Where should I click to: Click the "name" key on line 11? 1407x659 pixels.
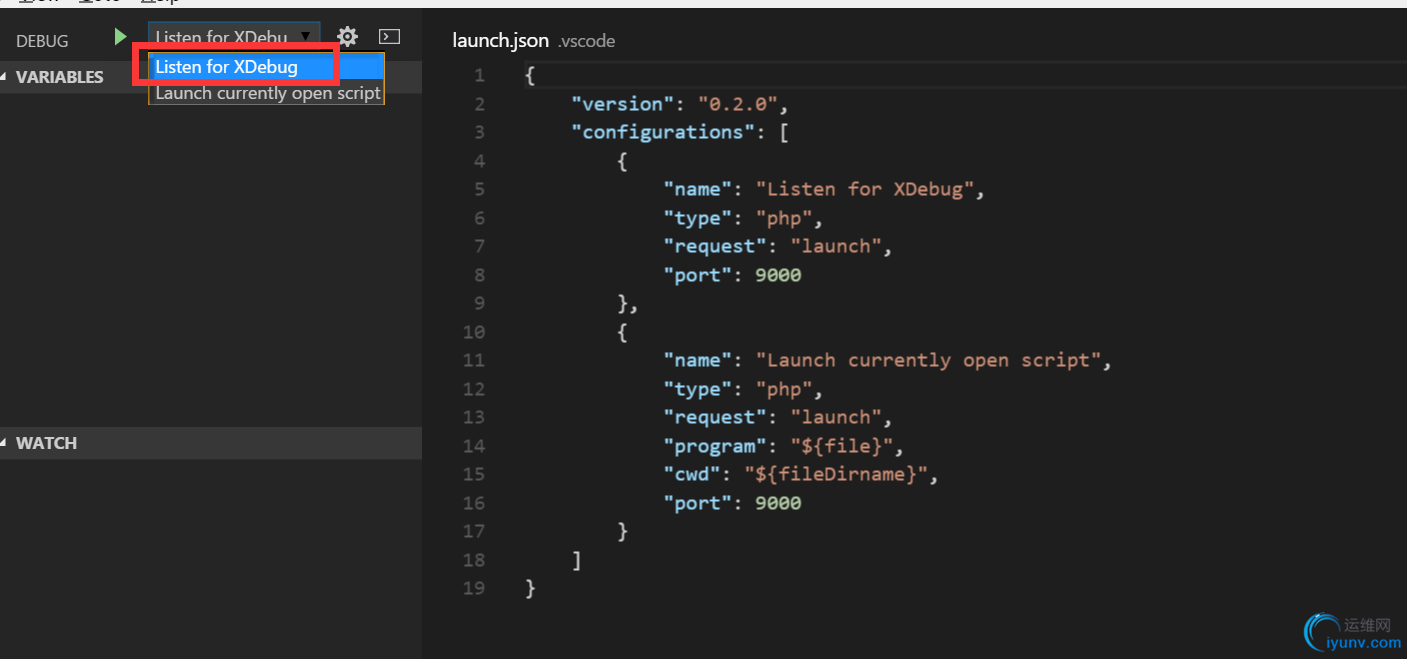(698, 360)
